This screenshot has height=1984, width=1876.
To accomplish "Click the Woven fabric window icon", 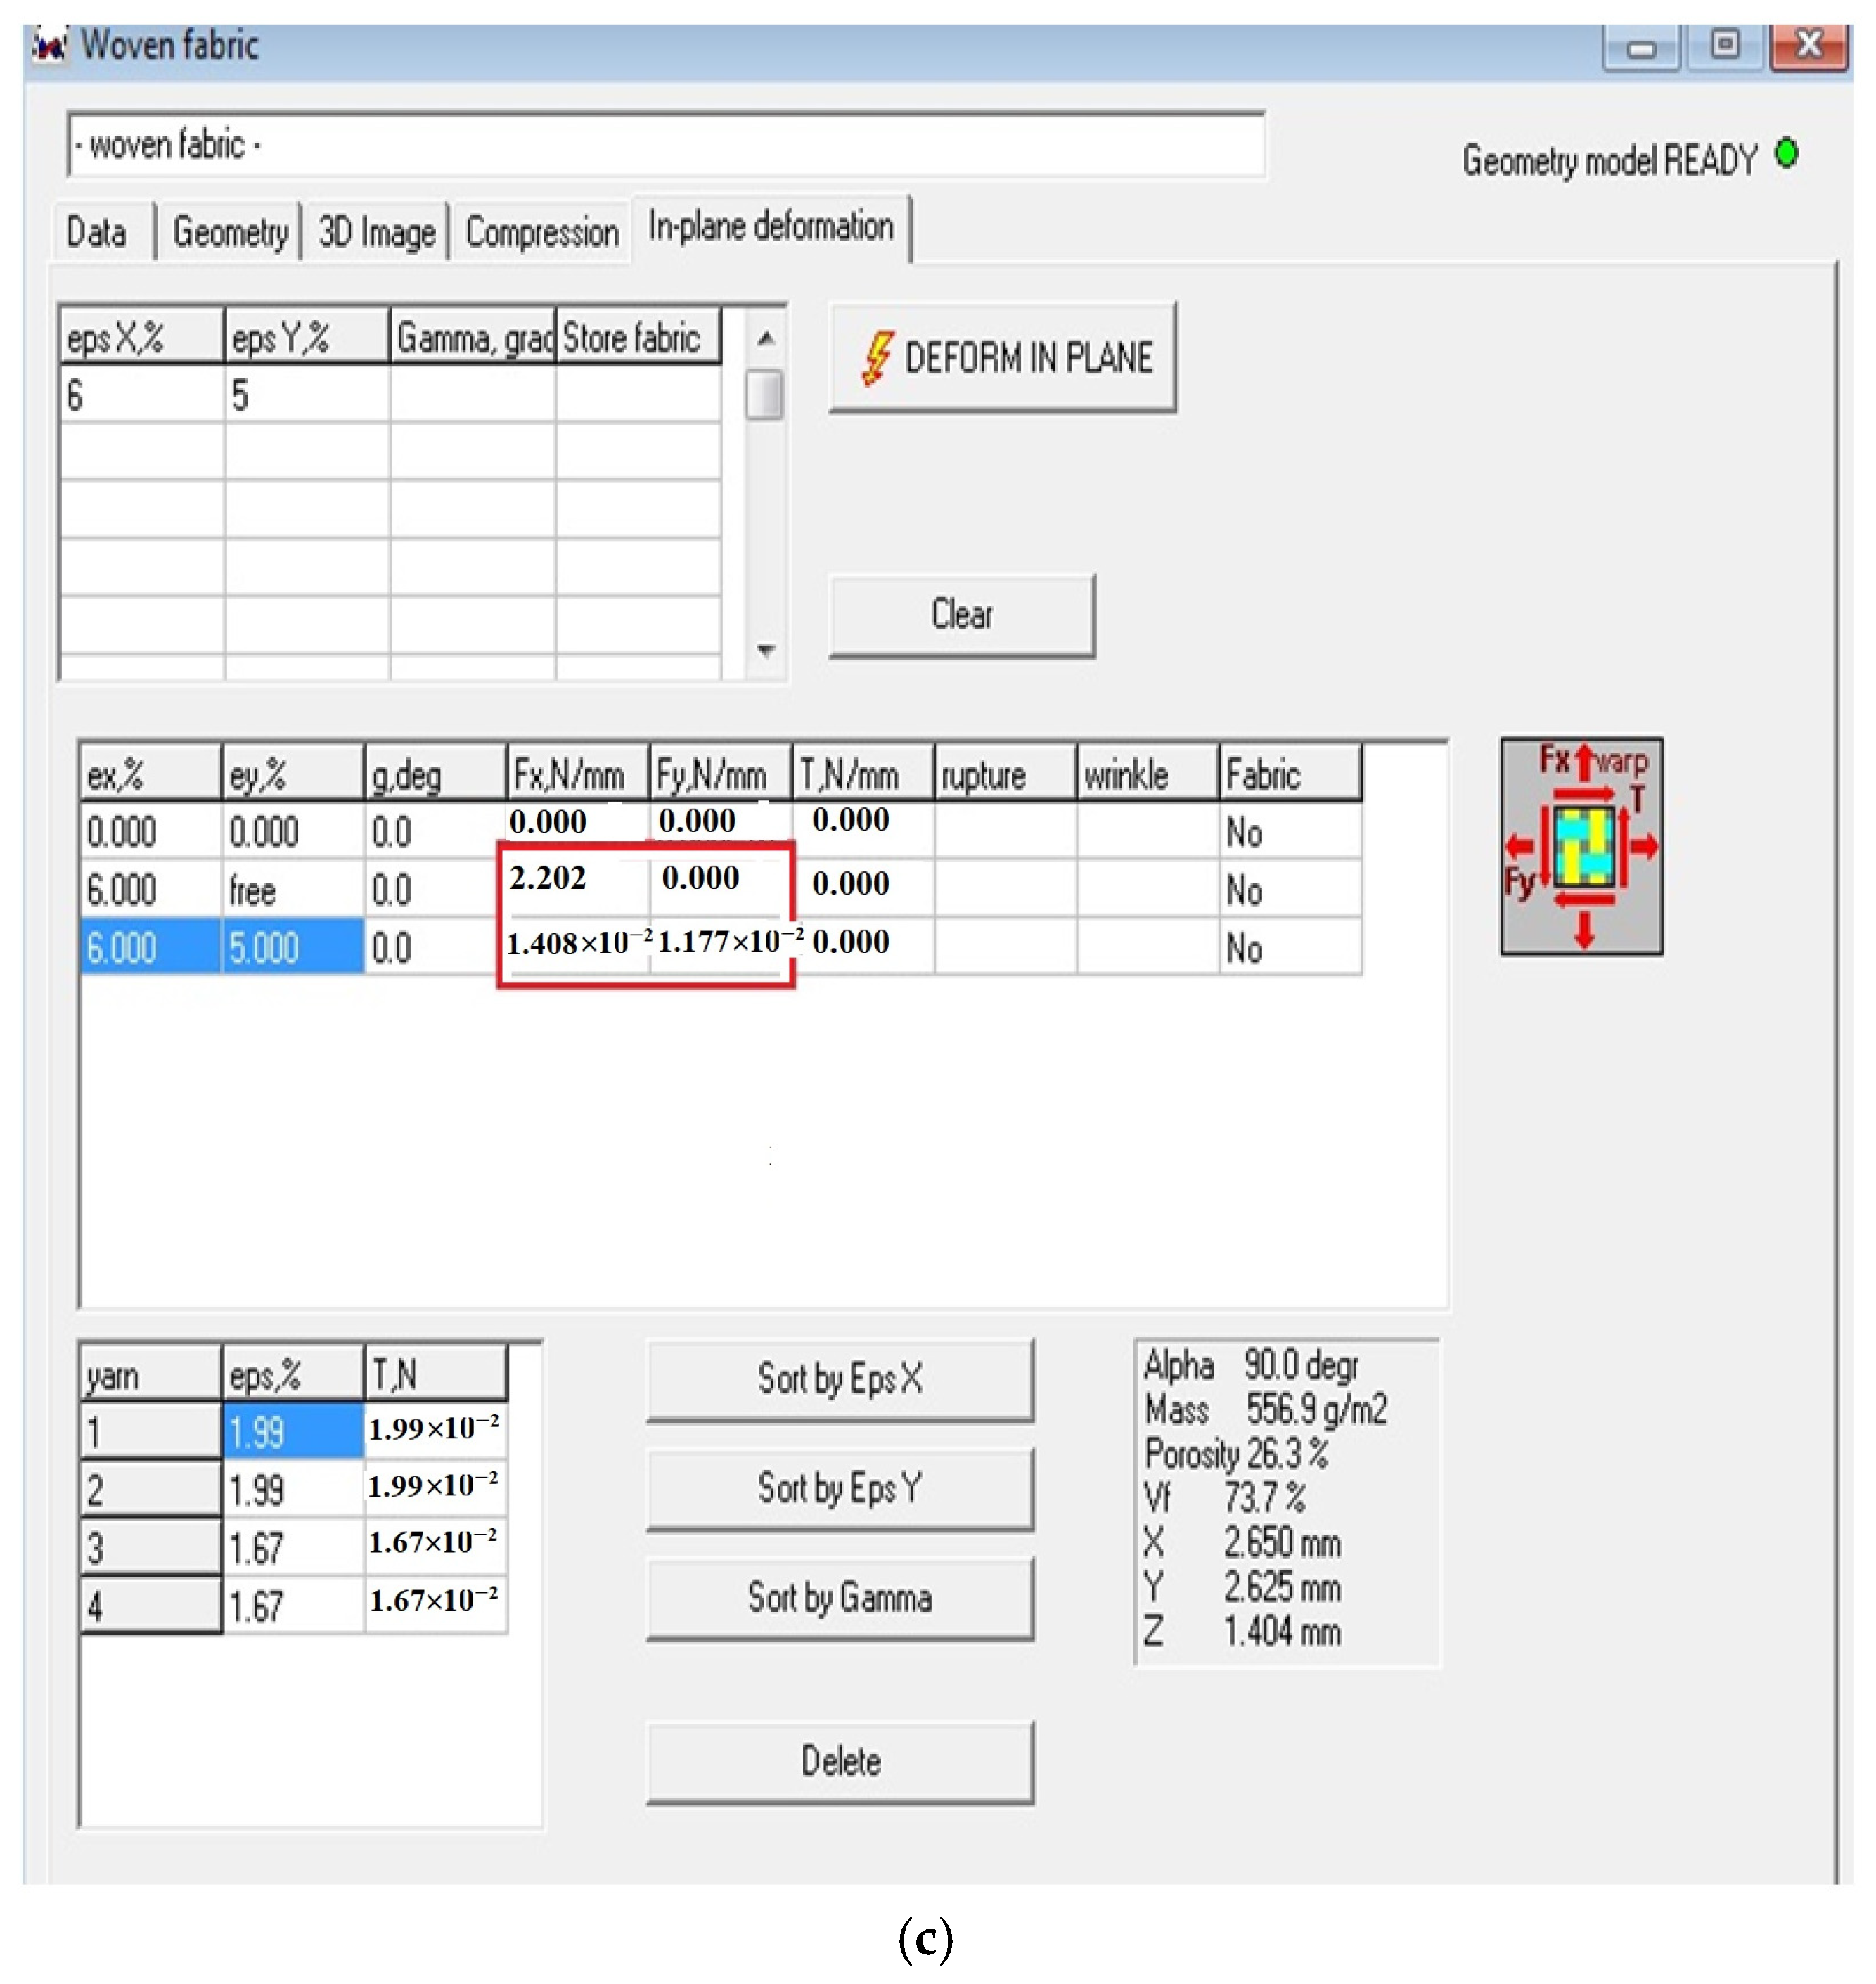I will [x=50, y=45].
